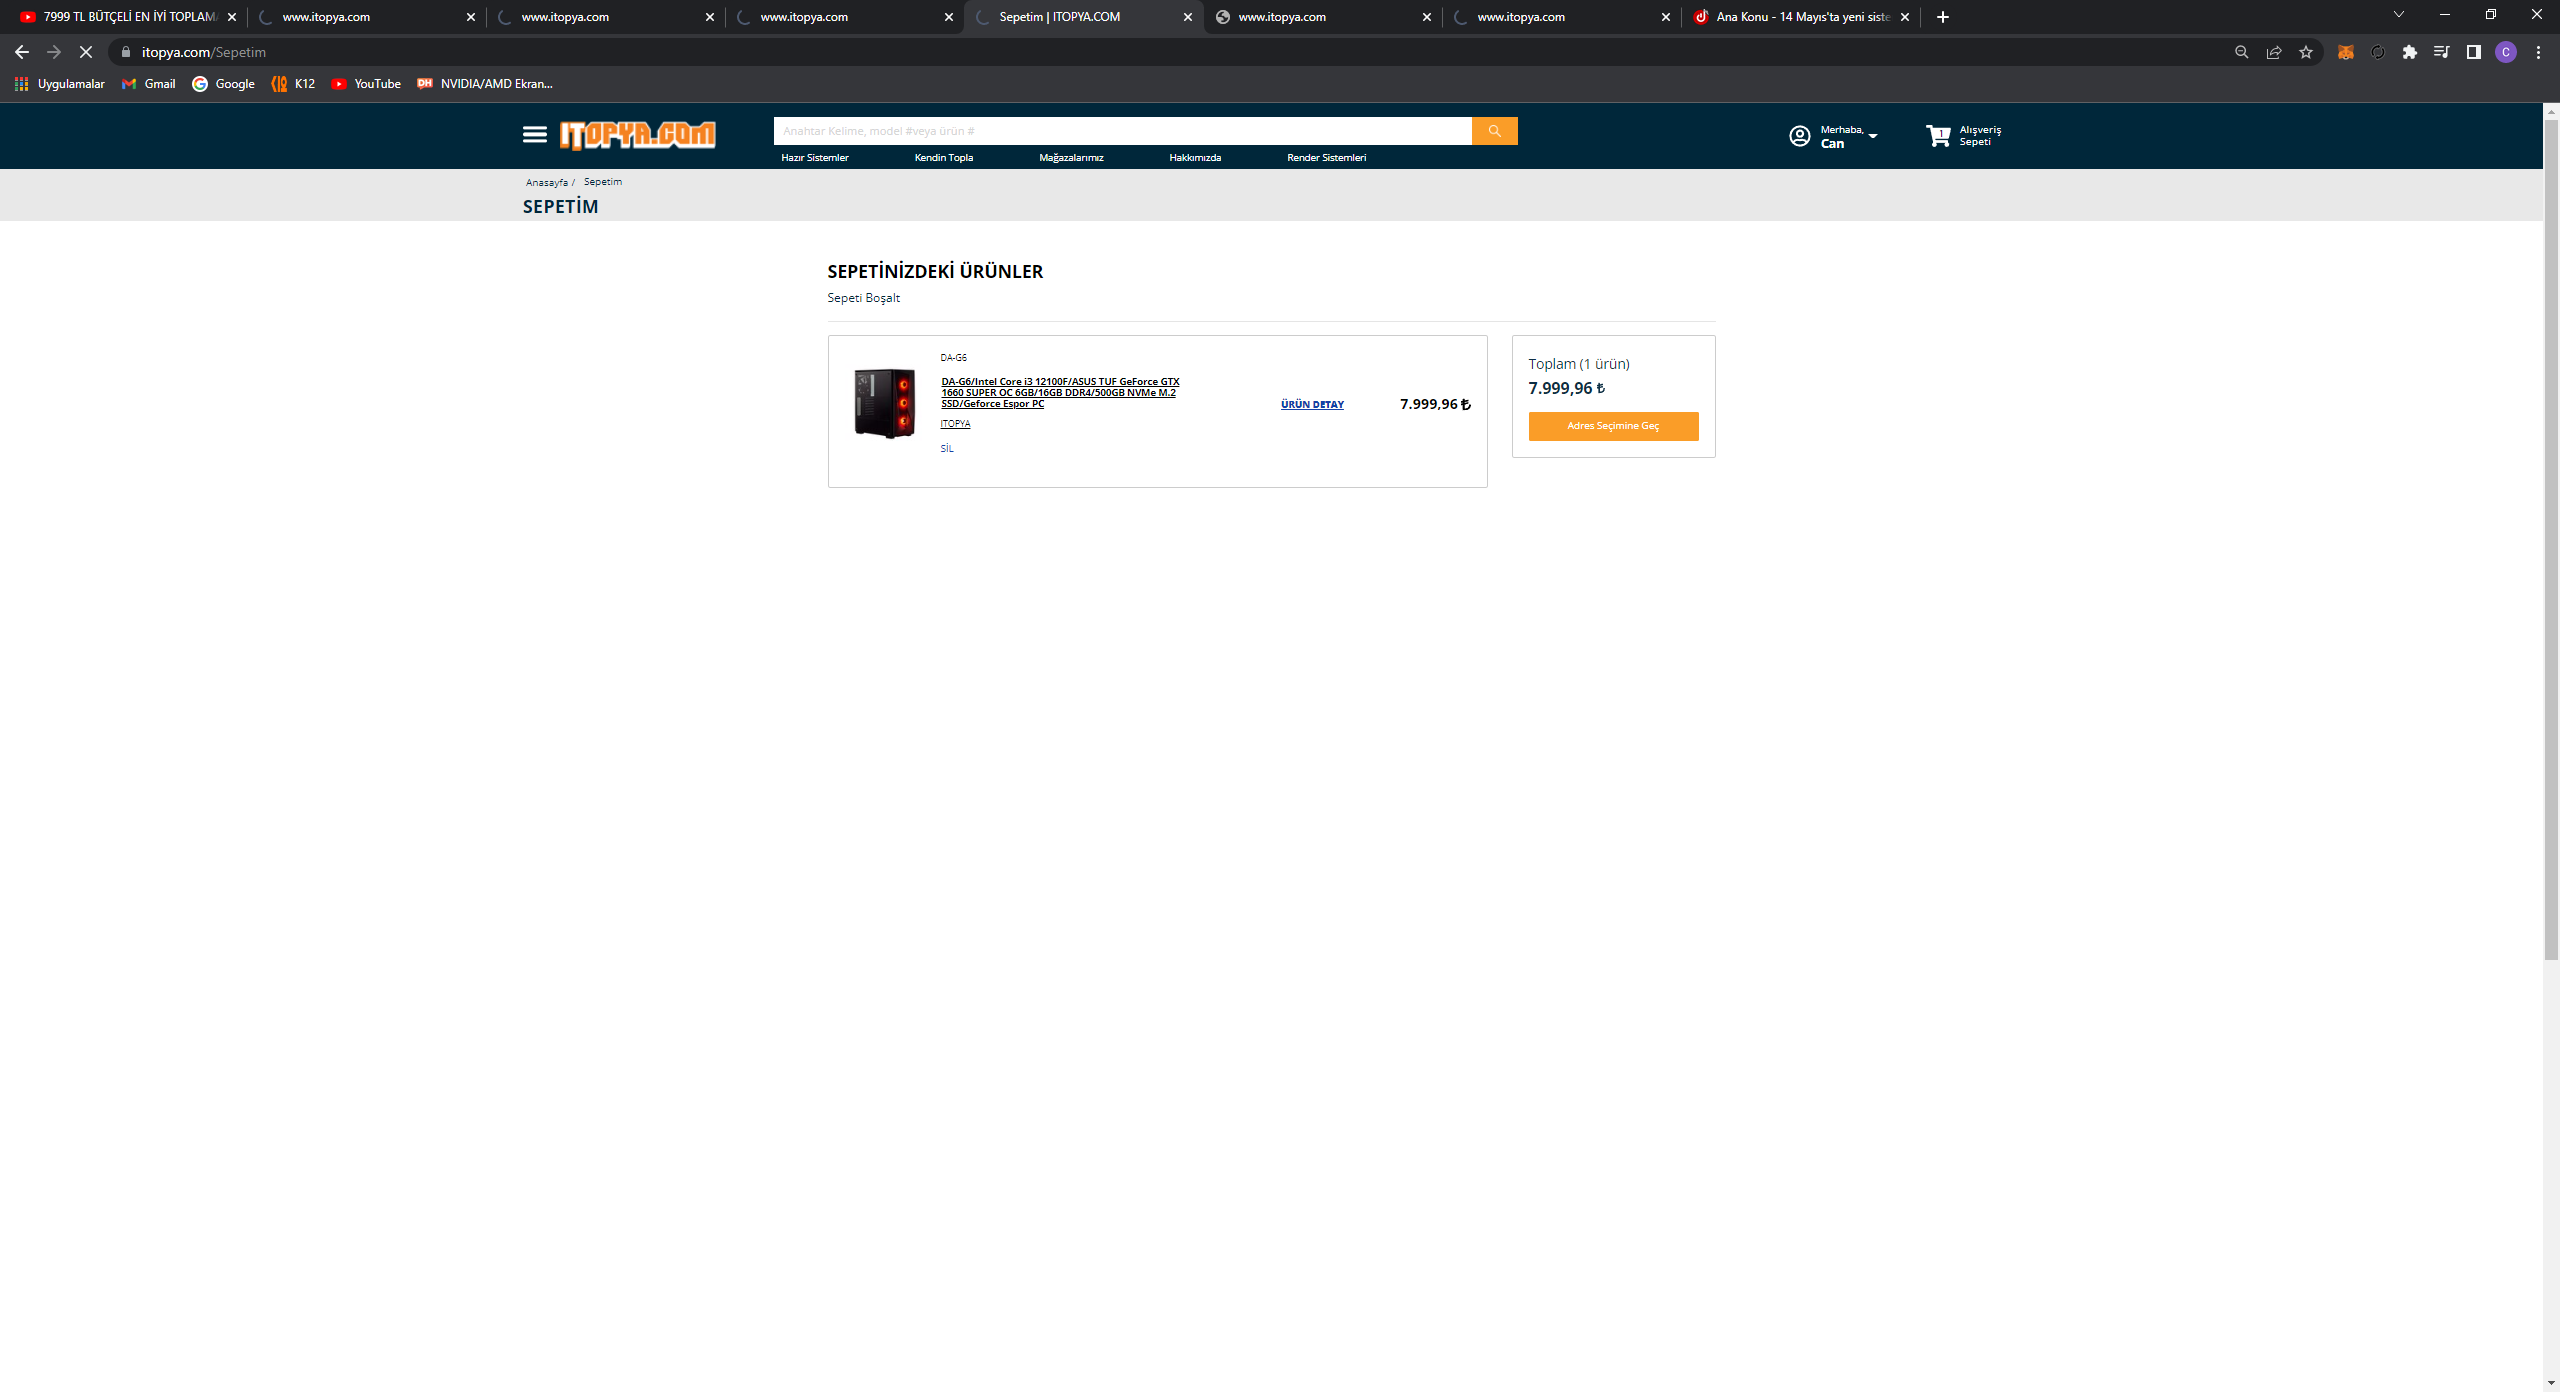Click the ÜRÜN DETAY link
2560x1392 pixels.
point(1312,404)
